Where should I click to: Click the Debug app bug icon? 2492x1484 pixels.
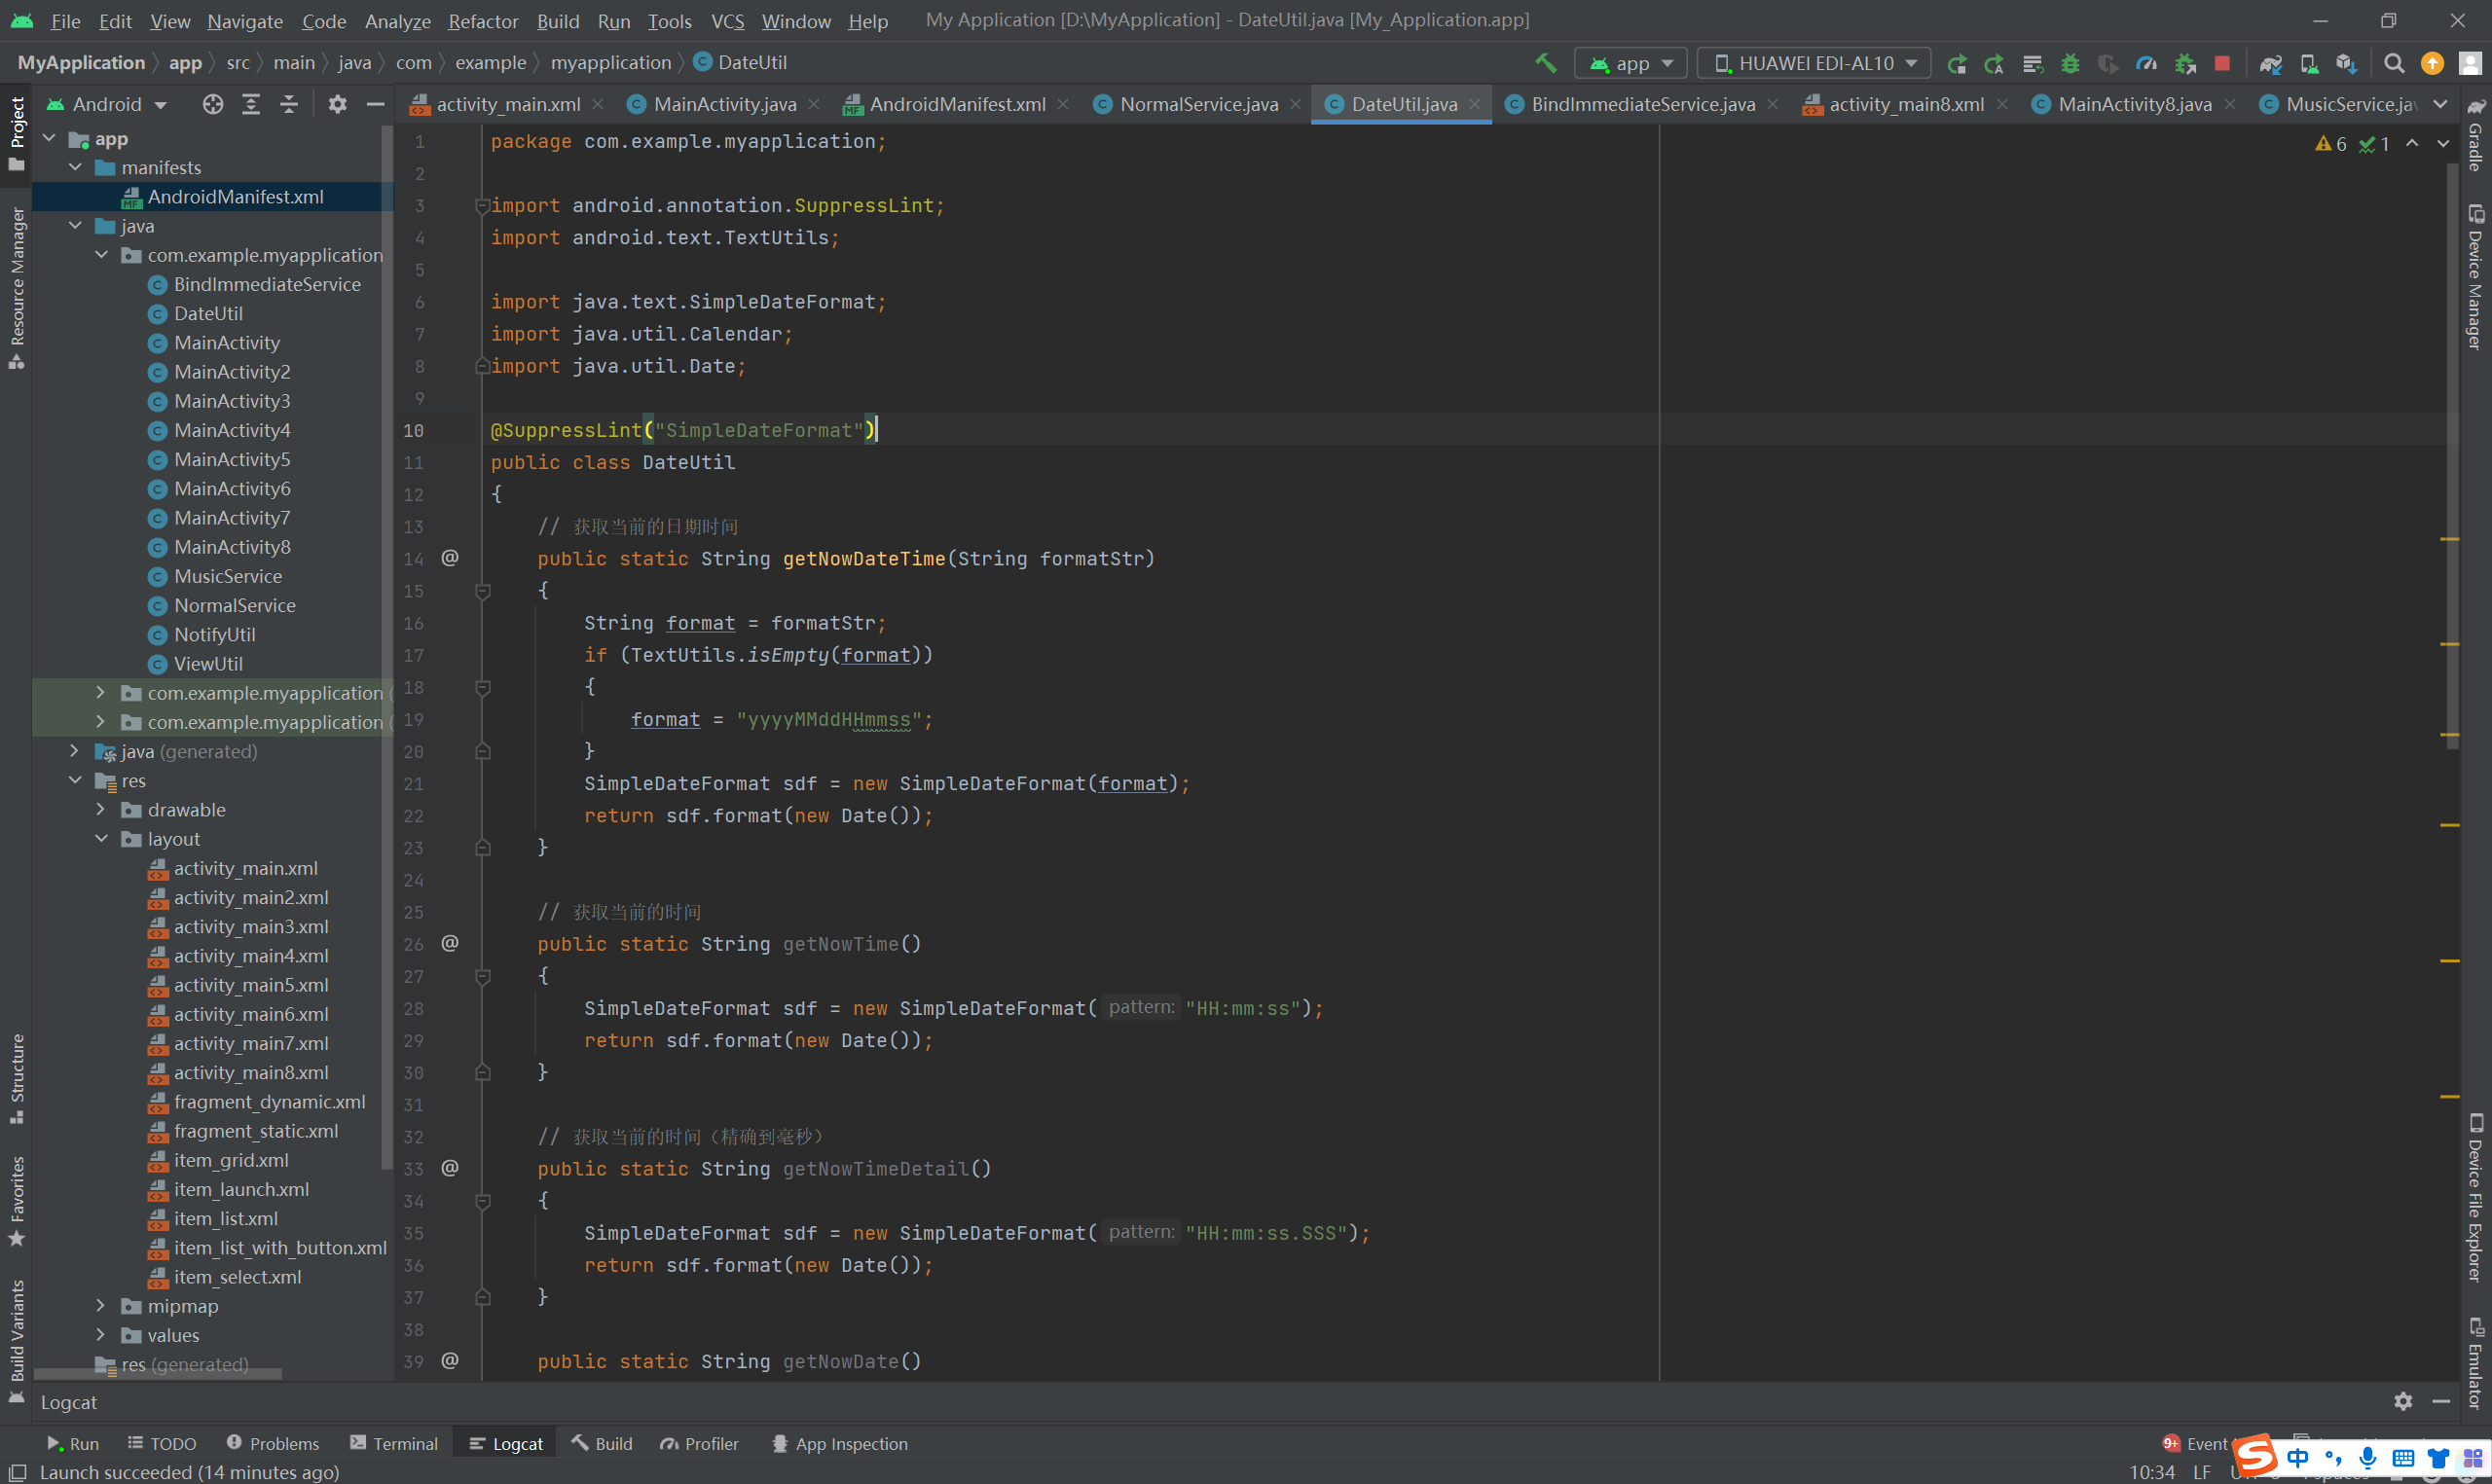click(2070, 63)
